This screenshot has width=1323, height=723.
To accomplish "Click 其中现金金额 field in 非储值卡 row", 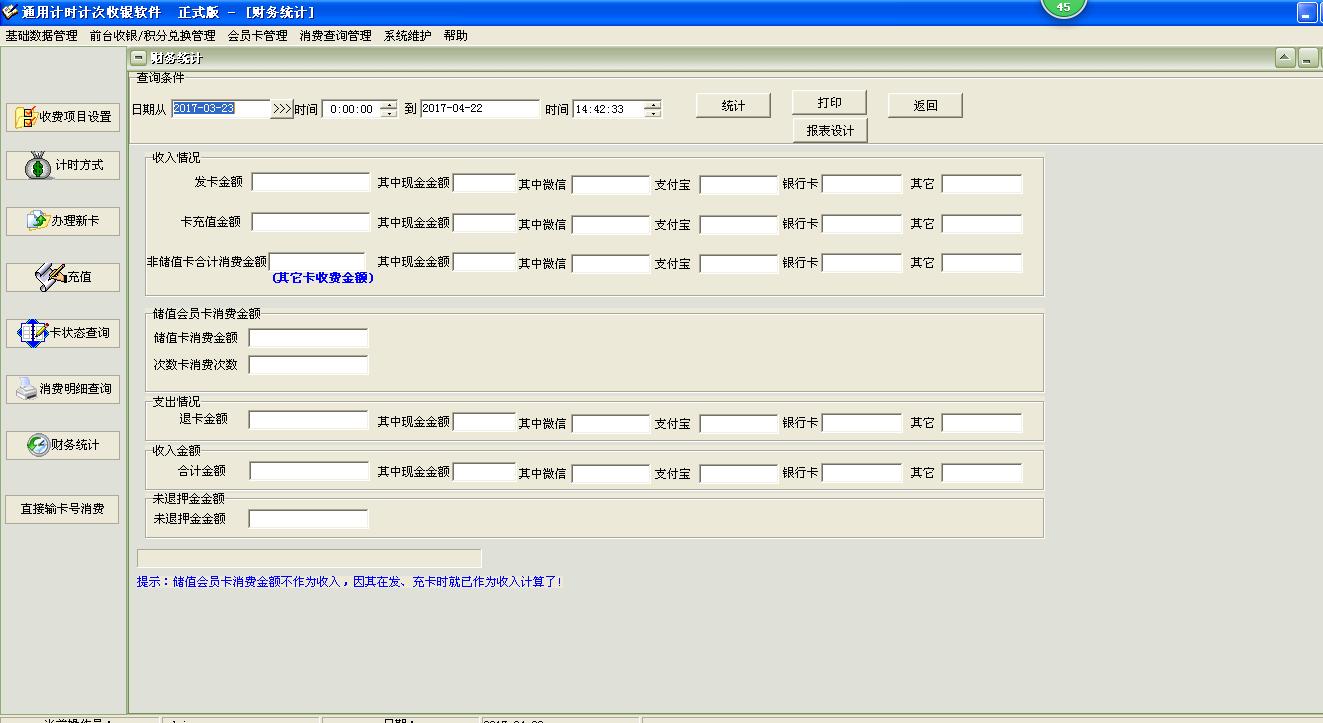I will tap(484, 262).
